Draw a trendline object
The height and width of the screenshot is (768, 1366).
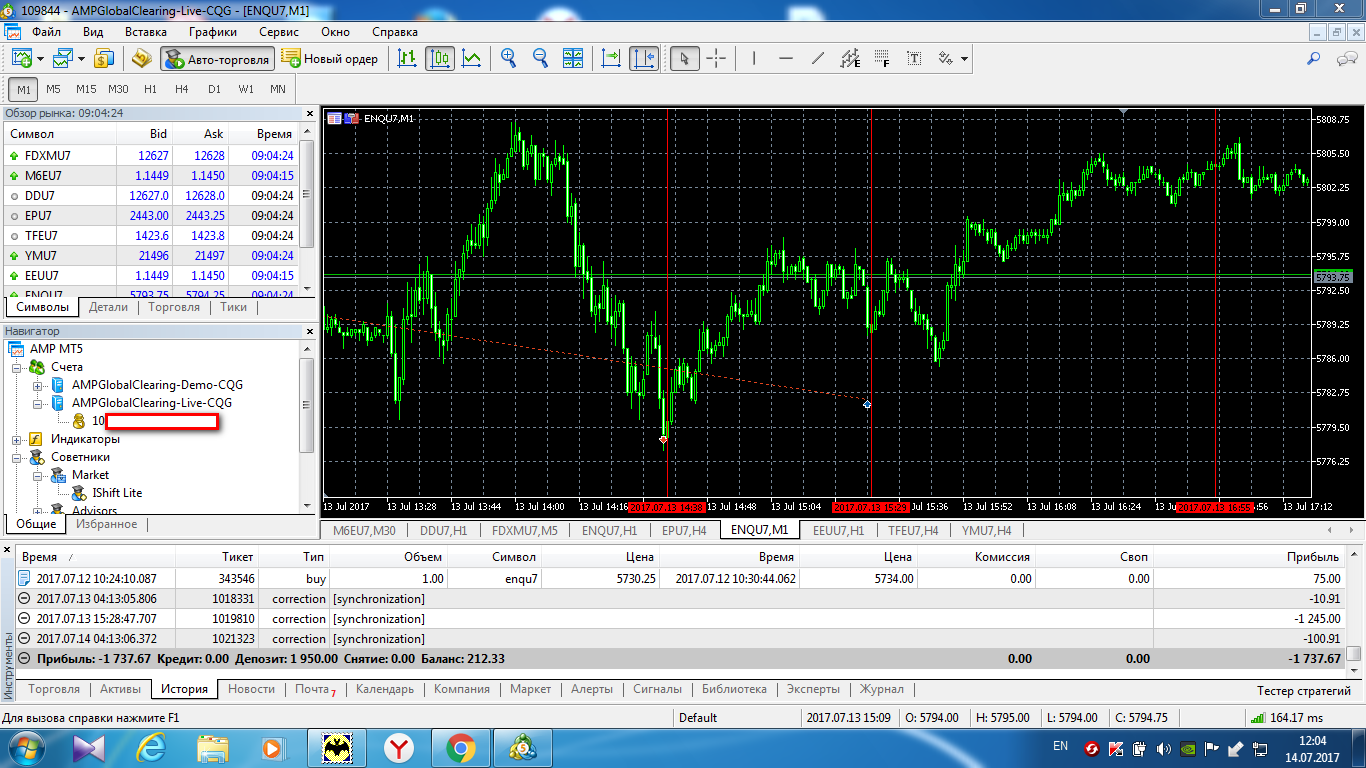(x=817, y=59)
